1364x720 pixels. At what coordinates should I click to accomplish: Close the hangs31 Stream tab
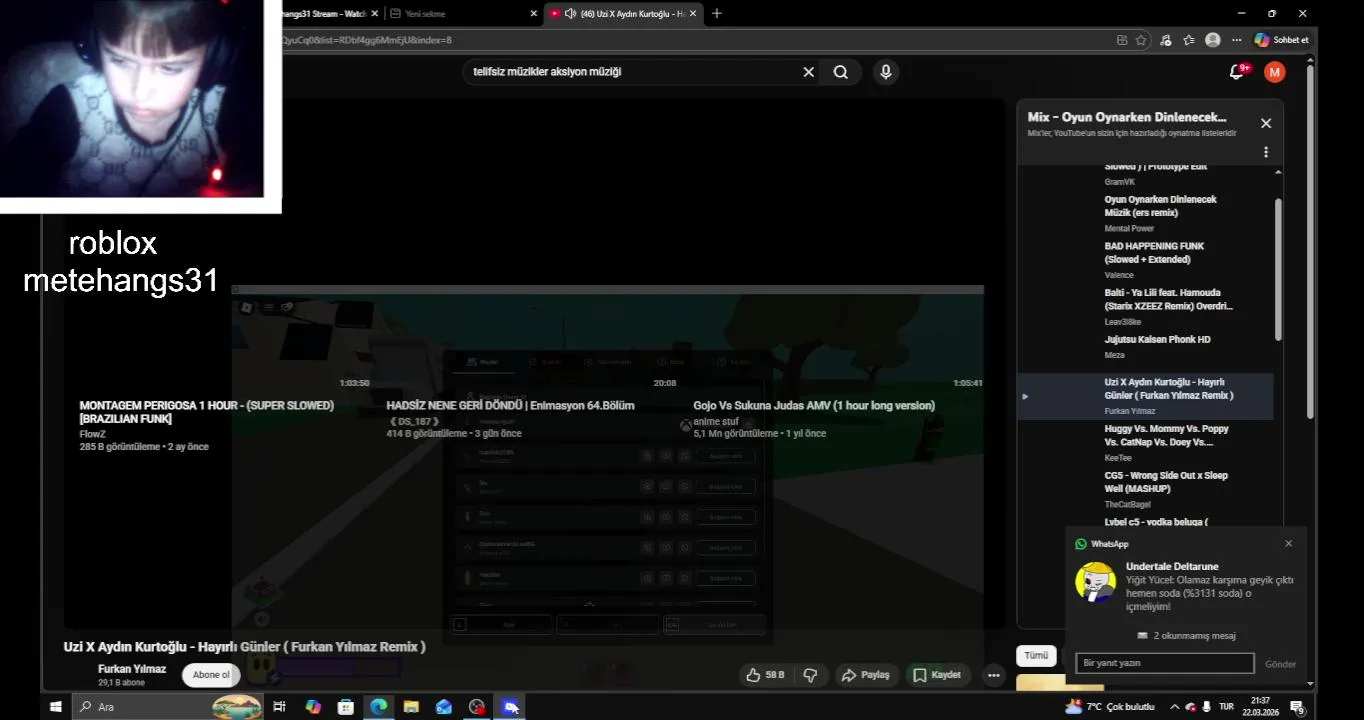[x=374, y=14]
